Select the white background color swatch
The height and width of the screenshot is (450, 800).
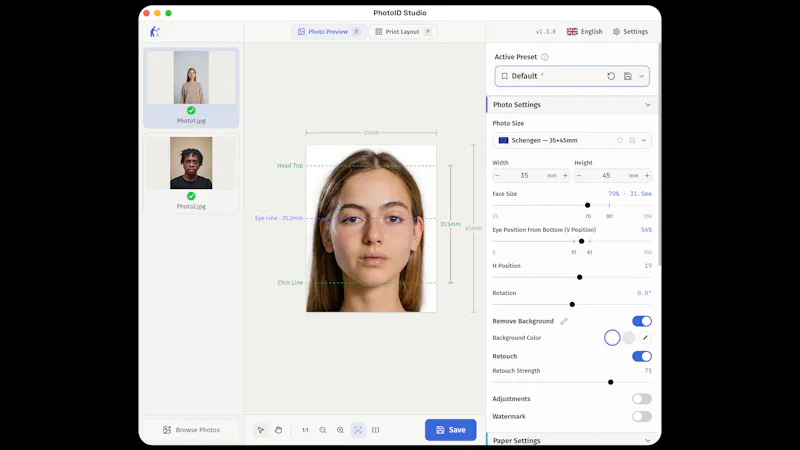(612, 338)
